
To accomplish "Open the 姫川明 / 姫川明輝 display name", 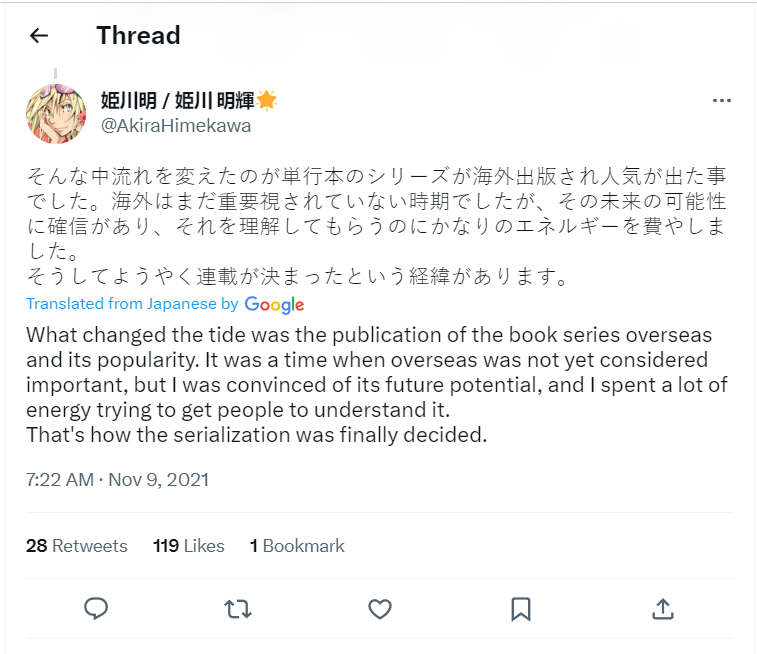I will click(178, 100).
